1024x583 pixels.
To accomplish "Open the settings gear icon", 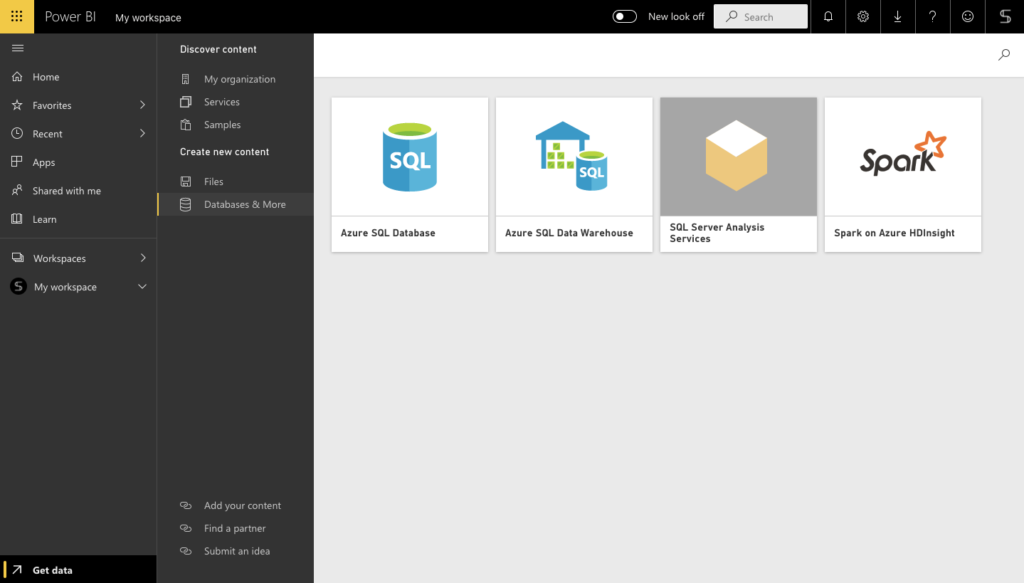I will (863, 17).
